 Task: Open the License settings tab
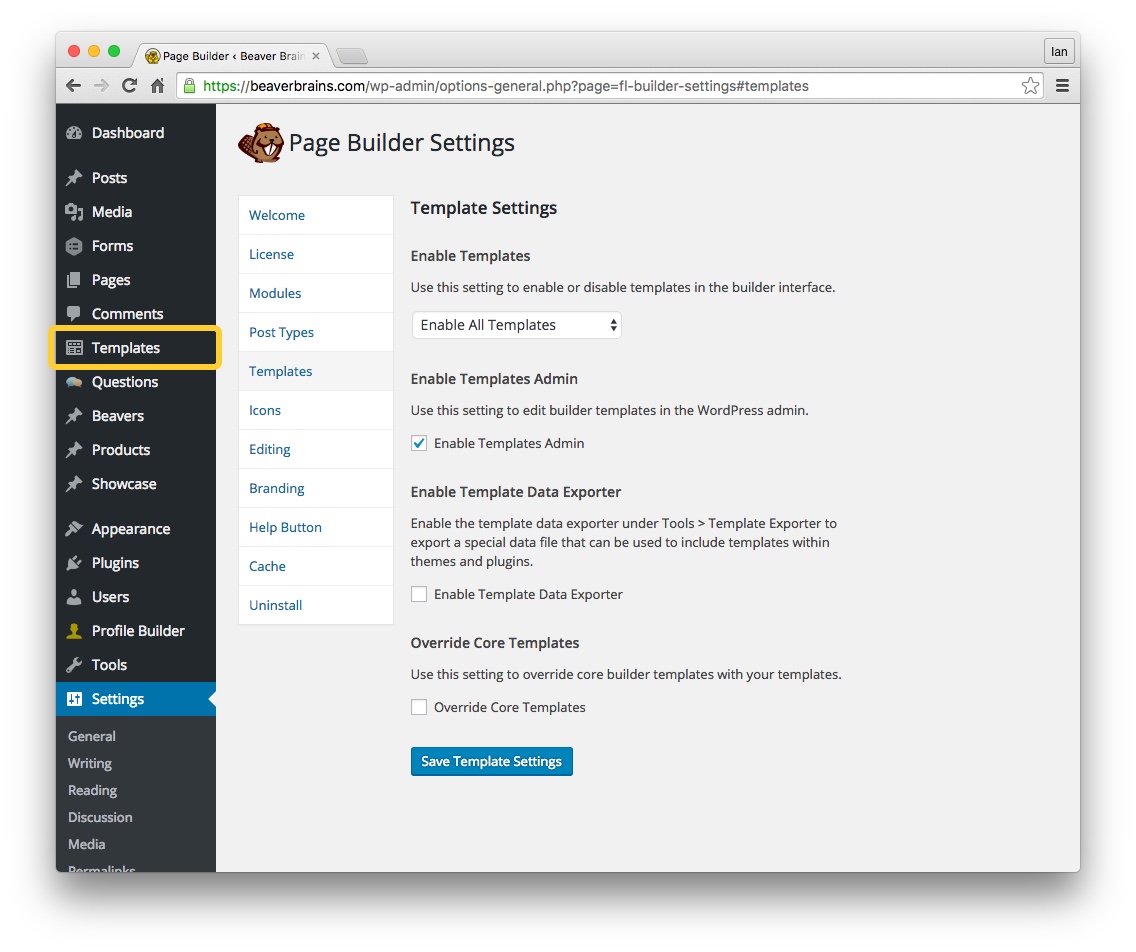[x=316, y=254]
